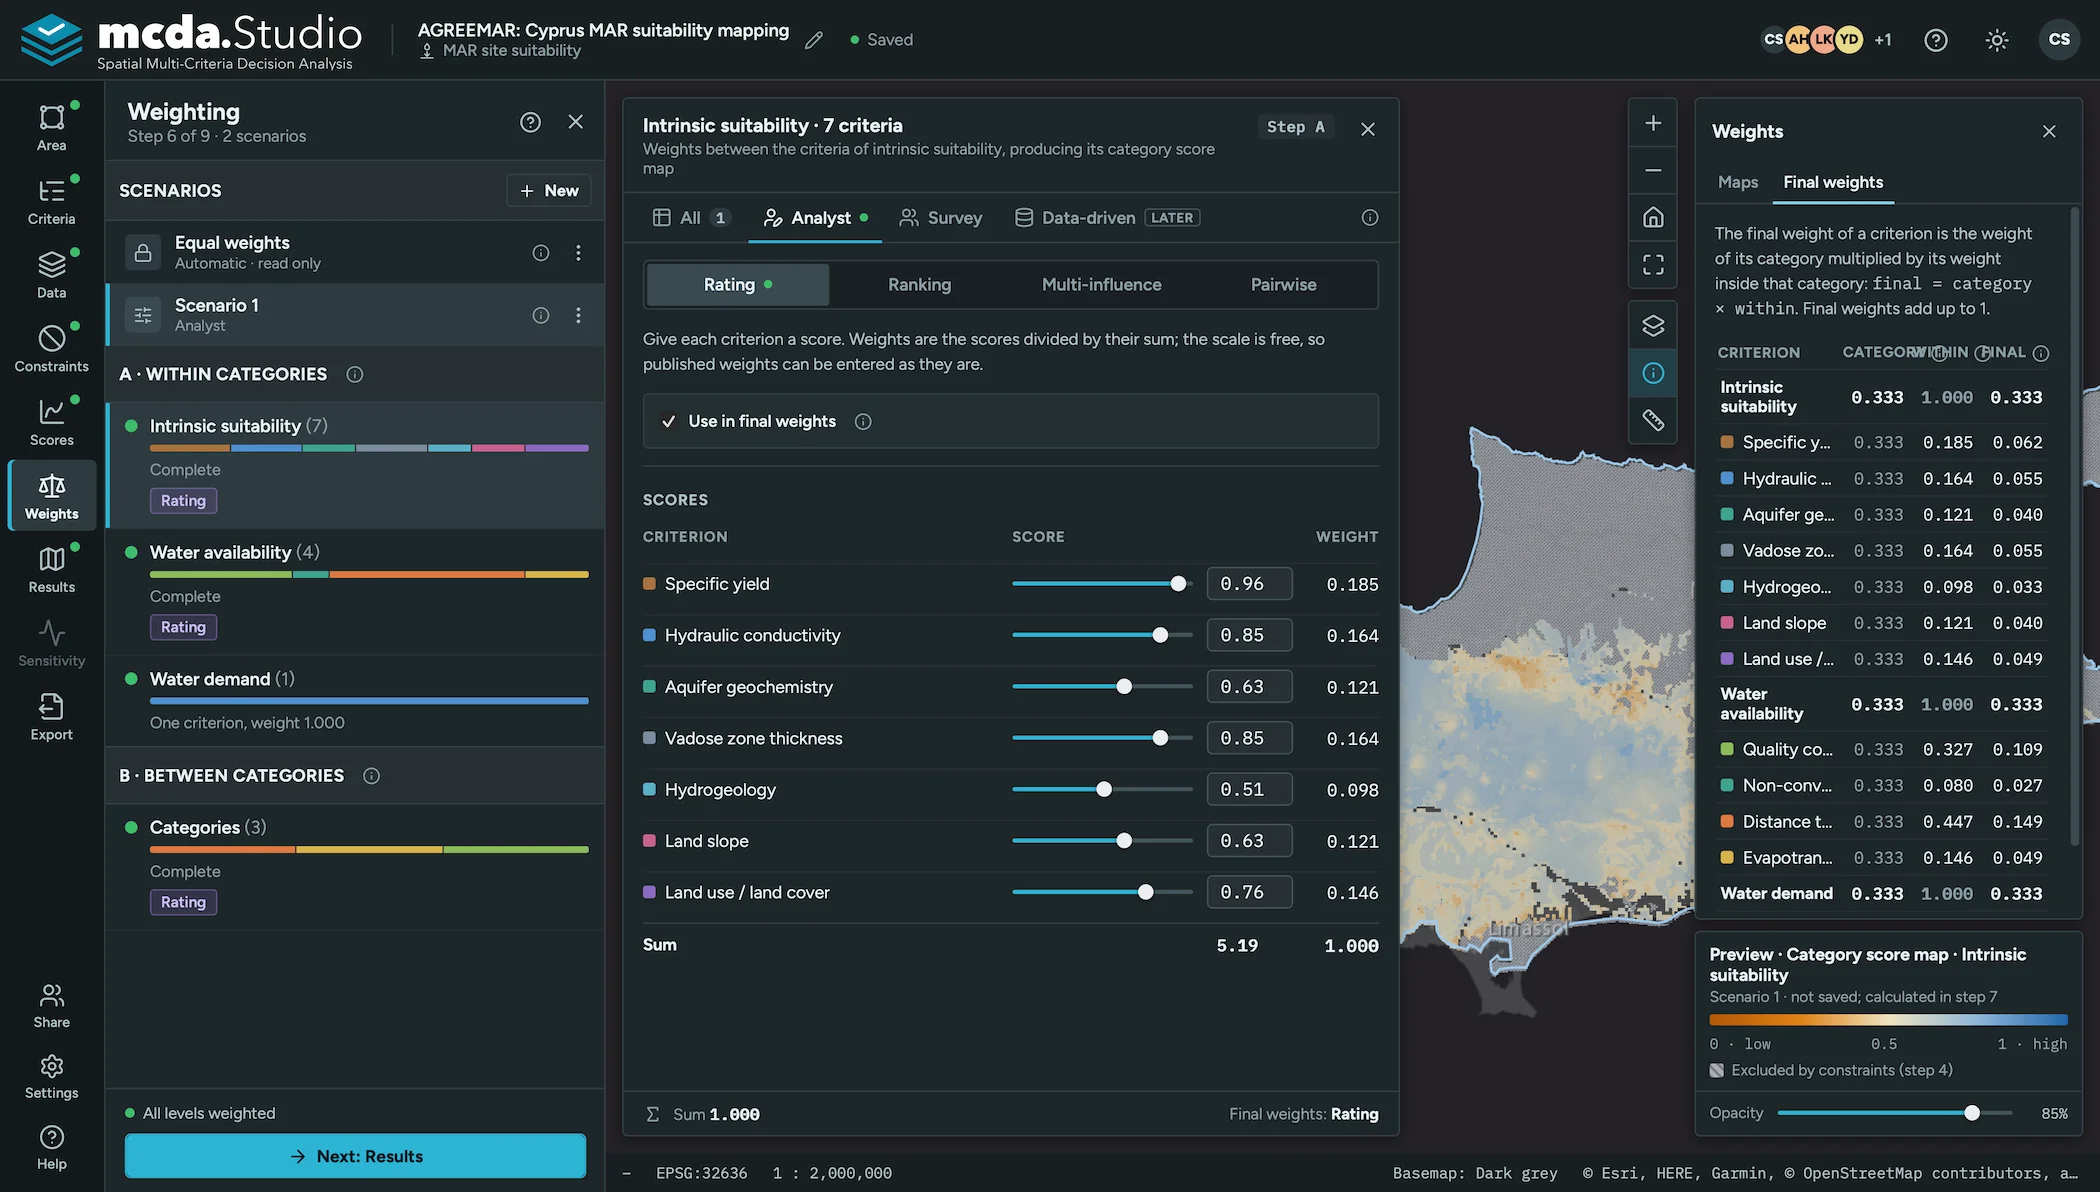Adjust the Specific yield score slider
Viewport: 2100px width, 1192px height.
(x=1102, y=584)
